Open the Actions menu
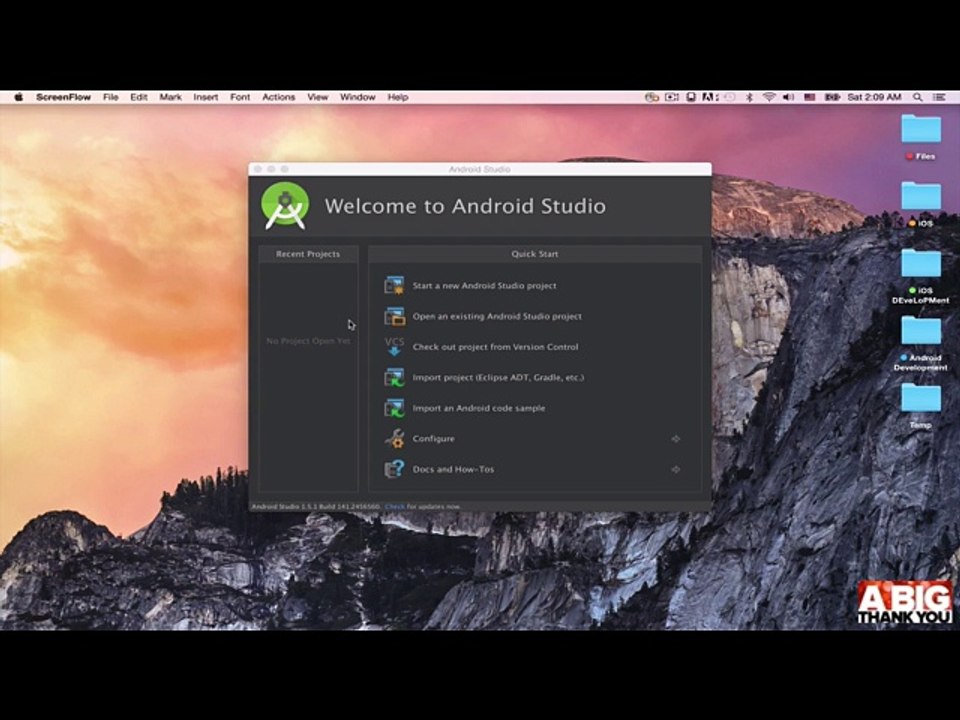The height and width of the screenshot is (720, 960). pos(279,97)
